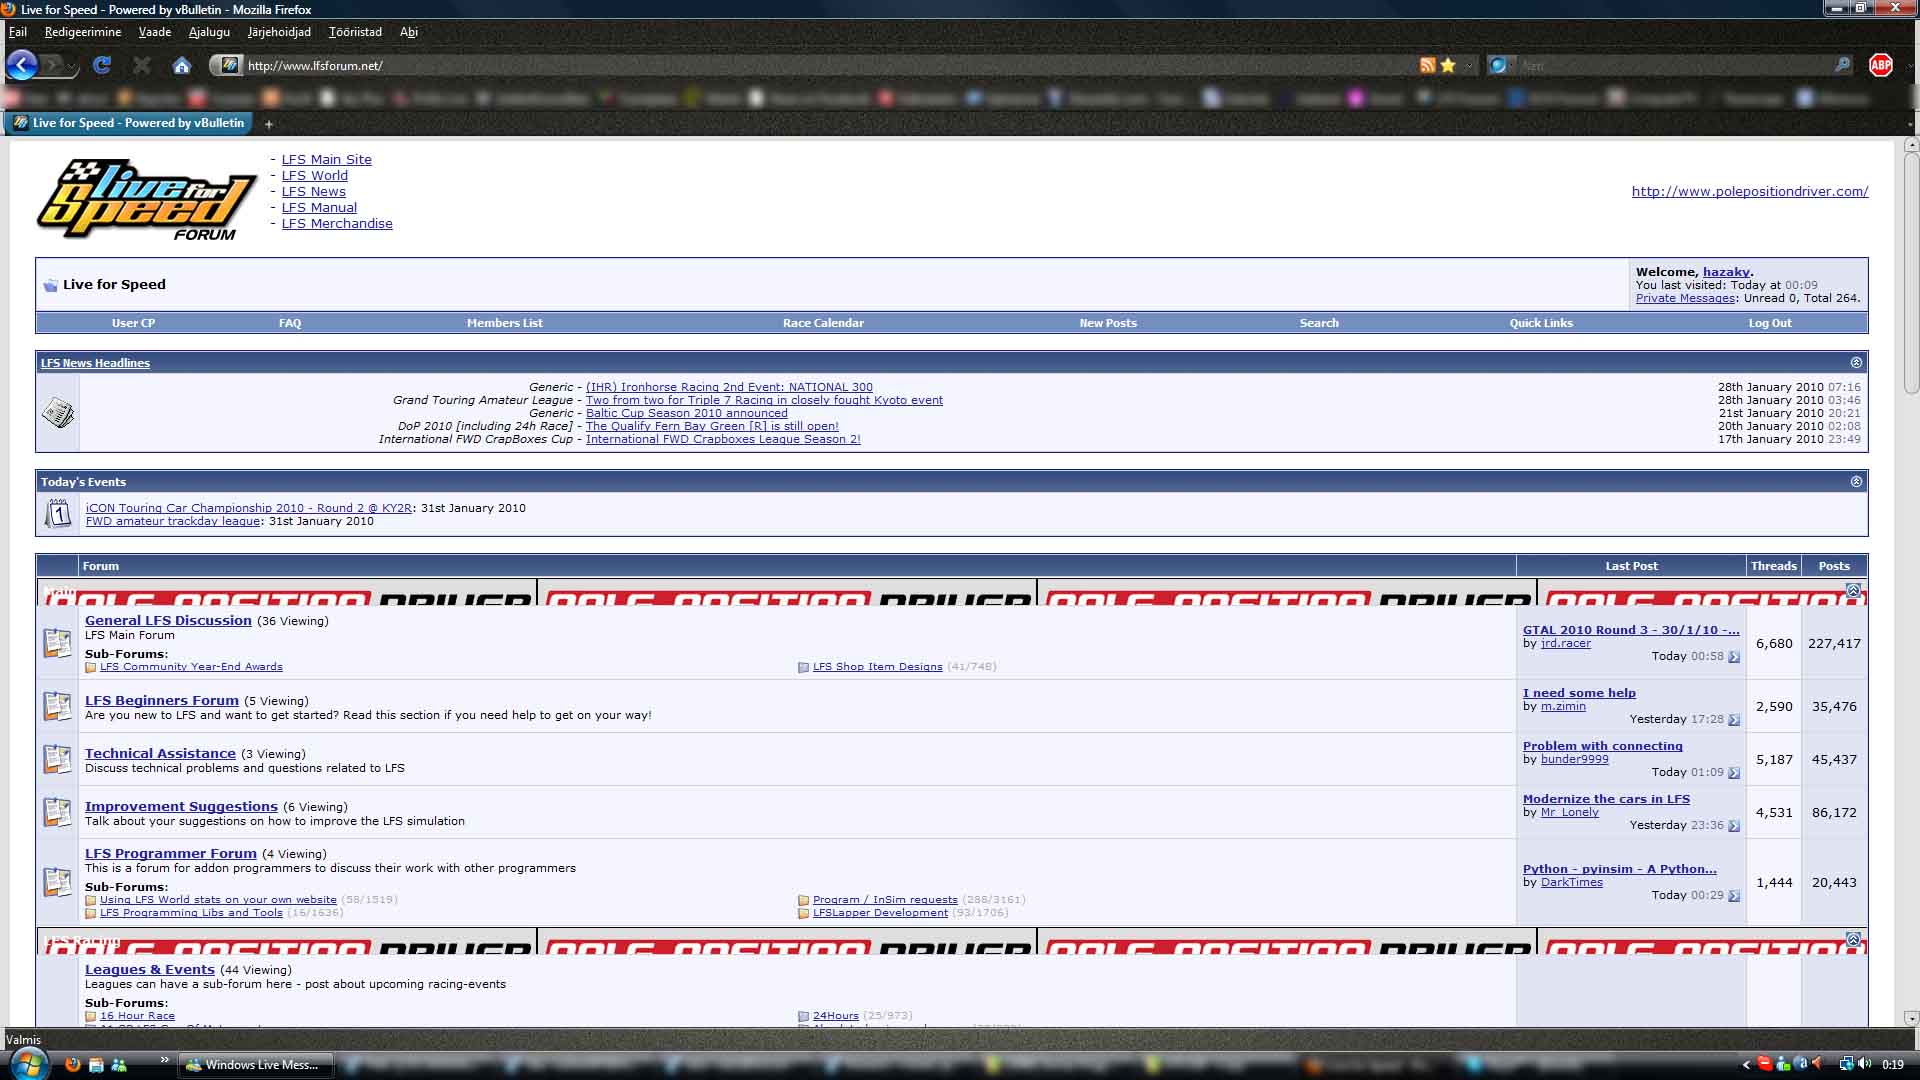This screenshot has width=1920, height=1080.
Task: Click Private Messages link
Action: pos(1684,298)
